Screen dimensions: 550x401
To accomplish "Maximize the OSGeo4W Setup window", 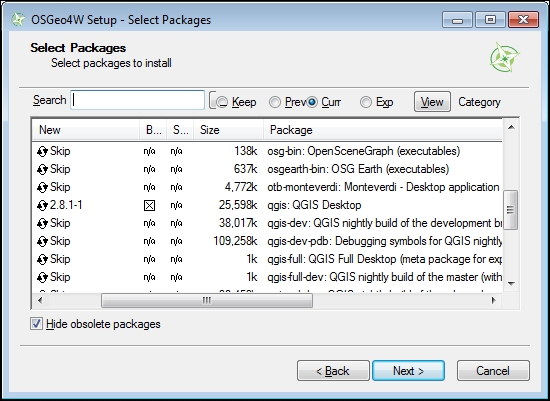I will [x=490, y=20].
